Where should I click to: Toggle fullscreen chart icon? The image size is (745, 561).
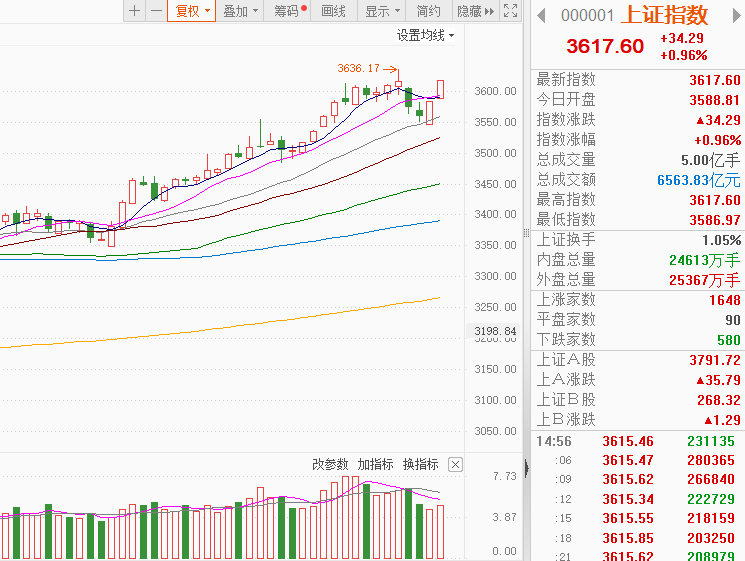tap(510, 10)
